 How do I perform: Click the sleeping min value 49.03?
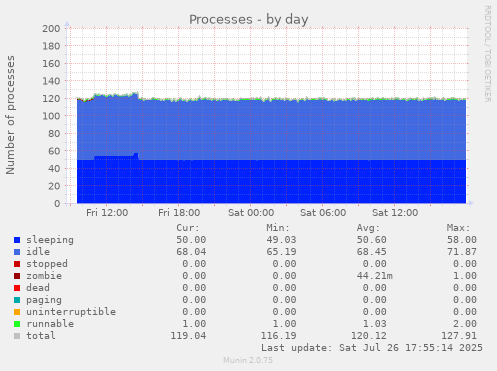tap(281, 240)
